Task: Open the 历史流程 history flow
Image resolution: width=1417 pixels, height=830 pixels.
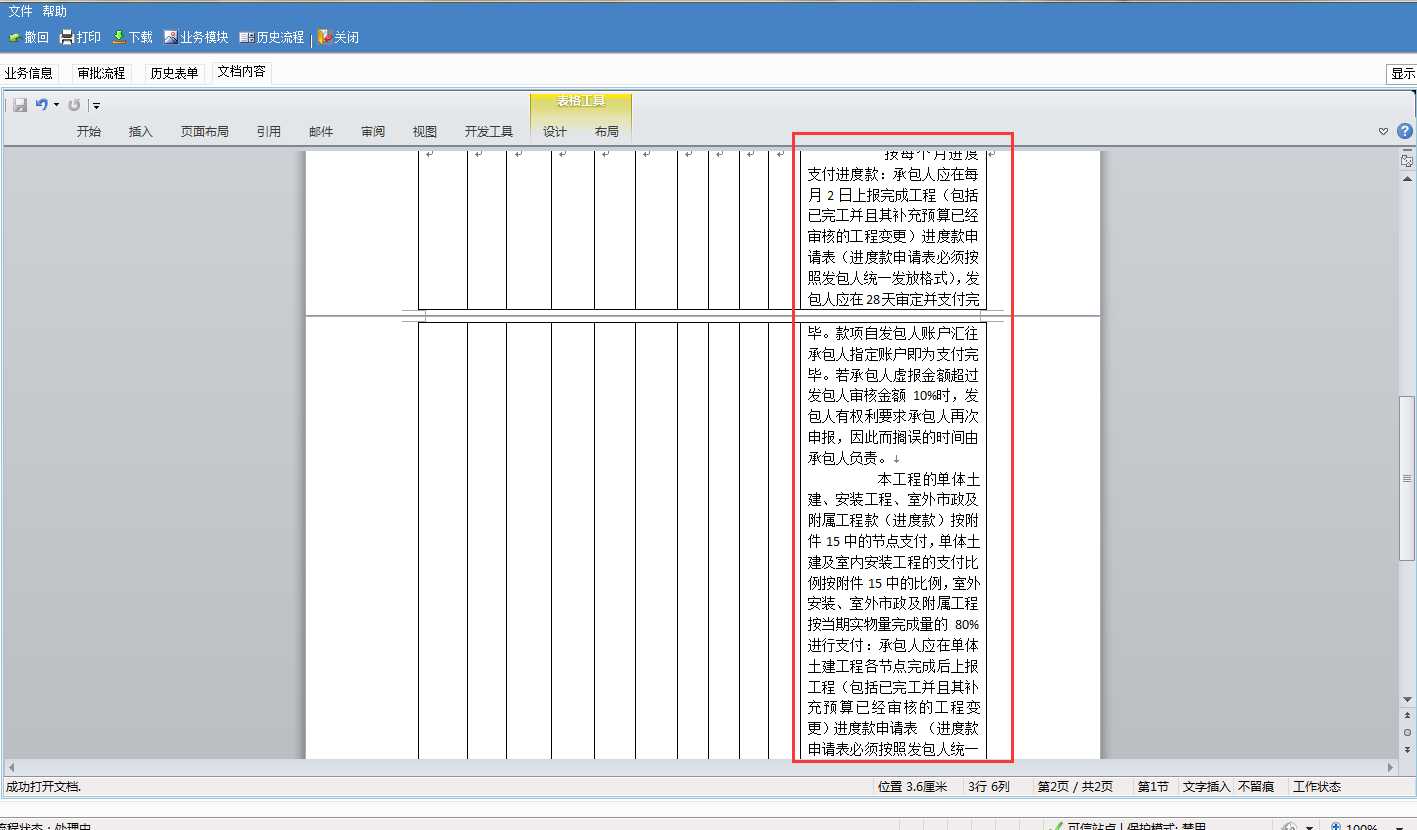Action: click(272, 37)
